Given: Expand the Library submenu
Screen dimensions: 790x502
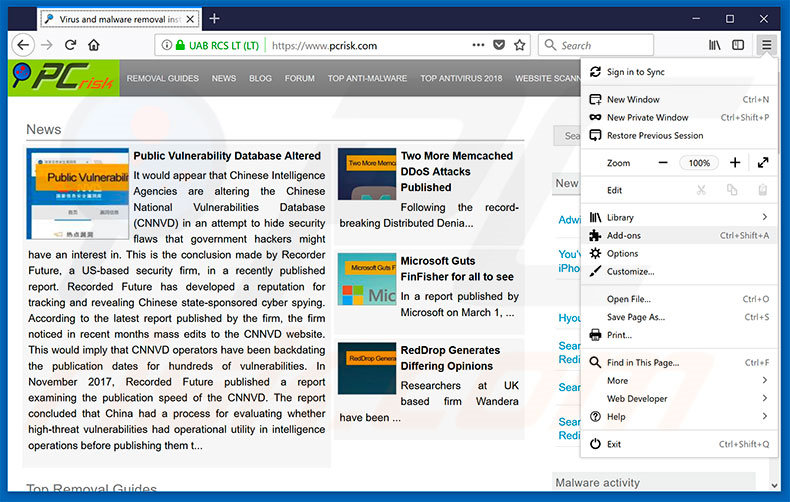Looking at the screenshot, I should [x=764, y=217].
